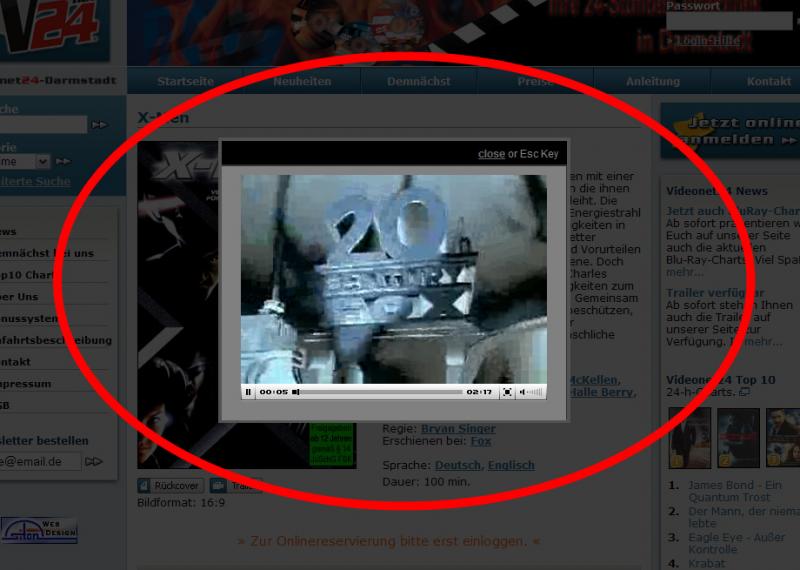The height and width of the screenshot is (570, 800).
Task: Close the trailer overlay via close link
Action: [x=491, y=154]
